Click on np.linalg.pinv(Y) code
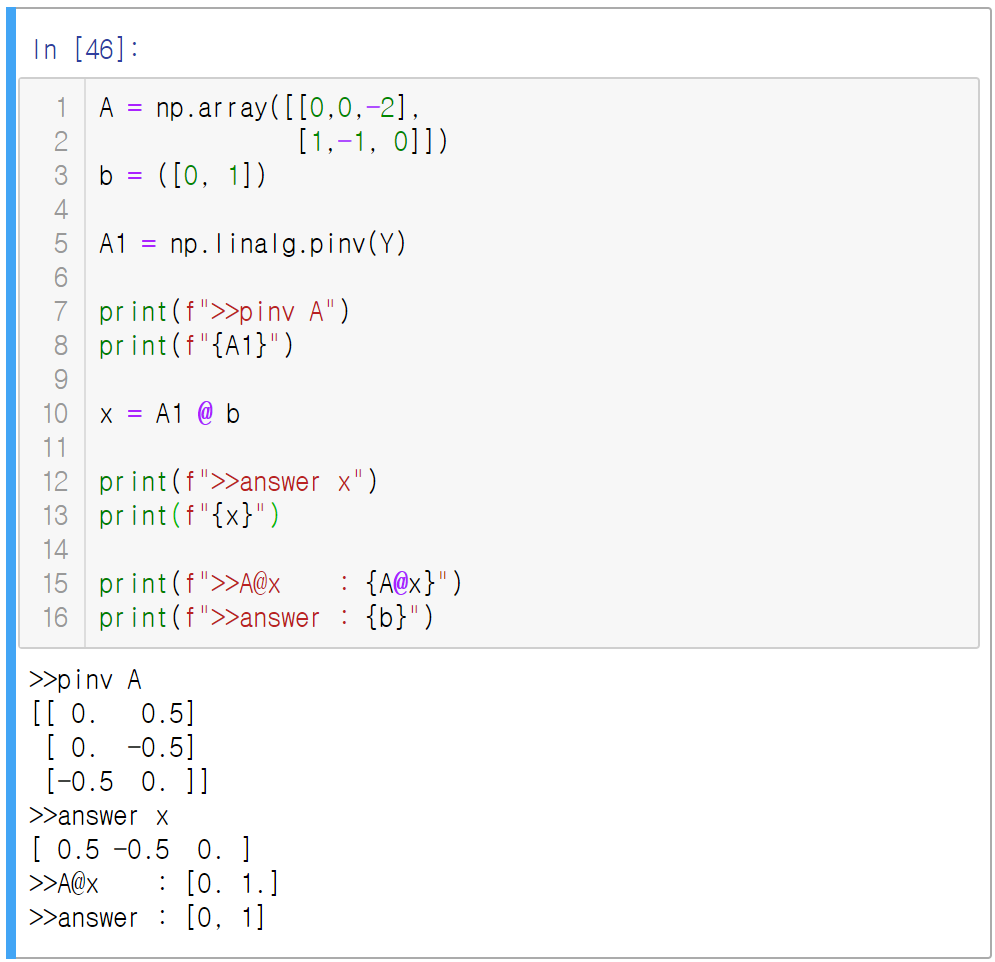The height and width of the screenshot is (962, 995). tap(287, 244)
